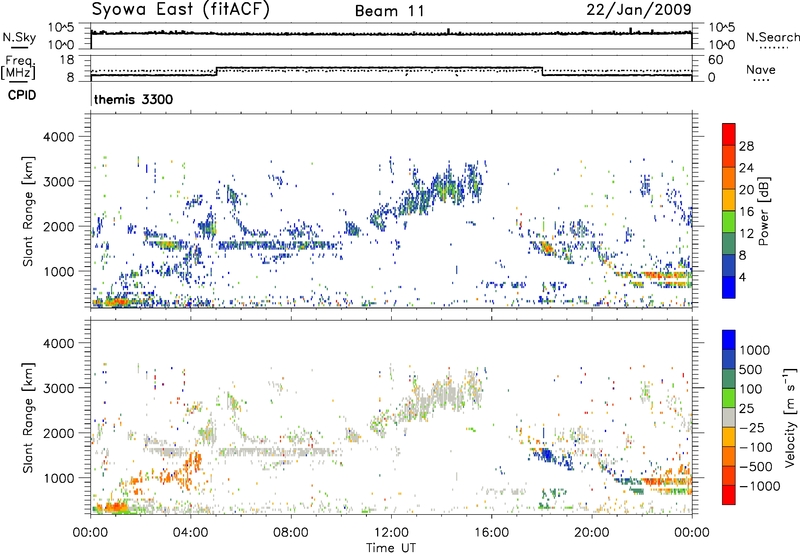Click the power colorbar label '28'

(x=746, y=146)
